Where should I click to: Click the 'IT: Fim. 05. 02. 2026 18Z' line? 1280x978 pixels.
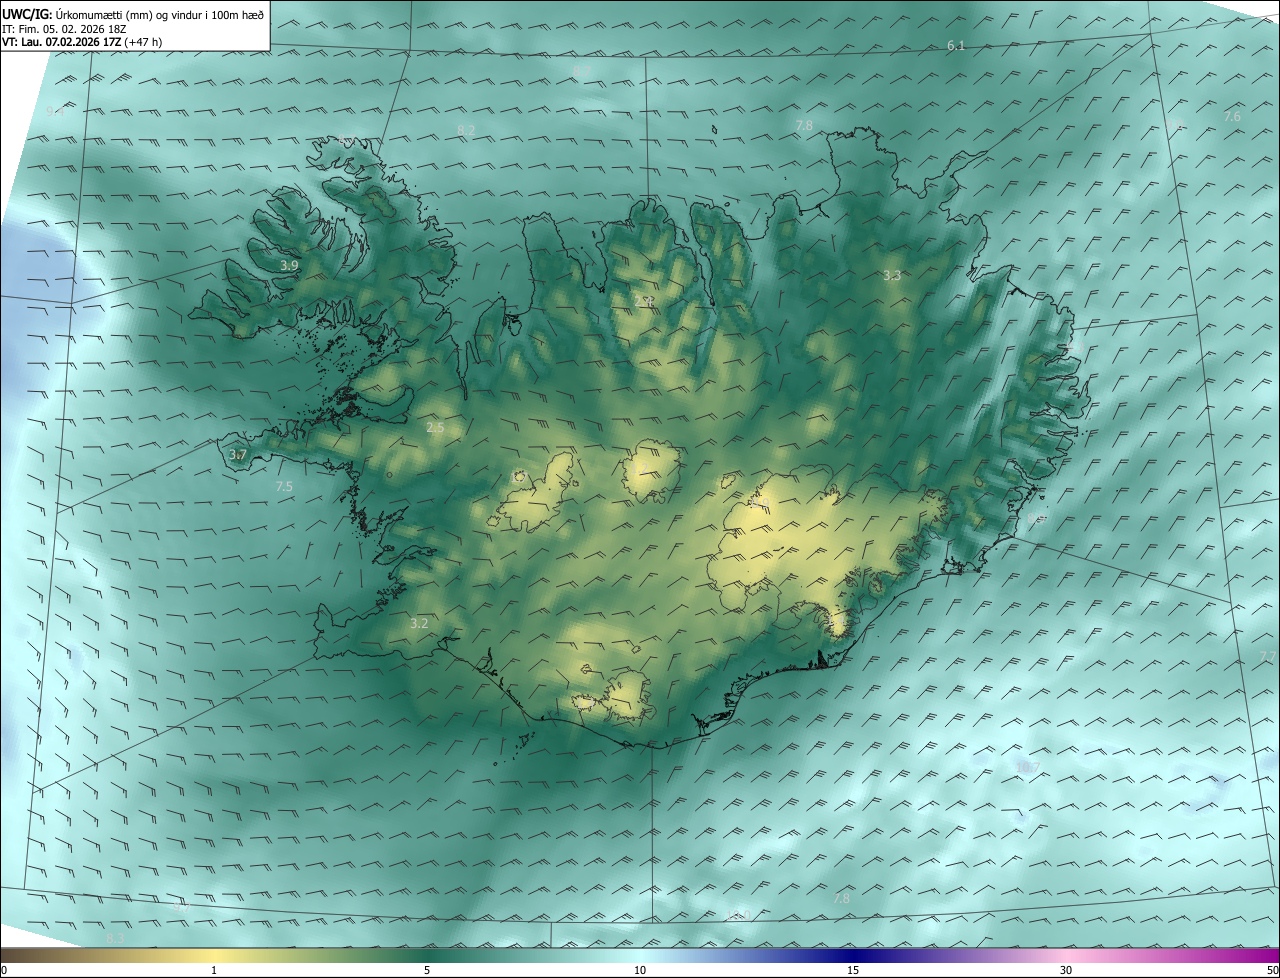coord(66,29)
